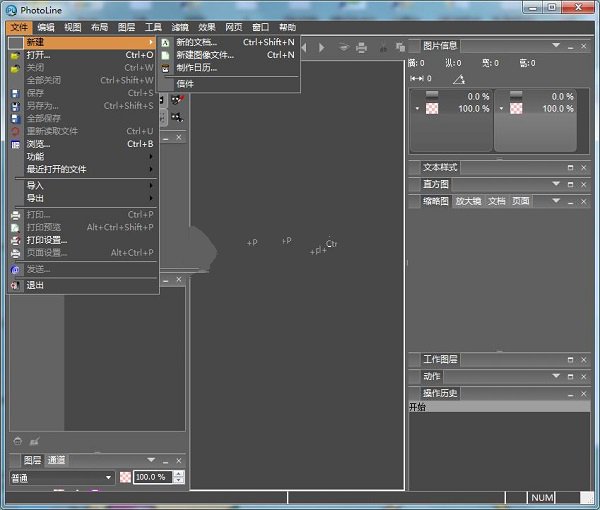Select the 信件 submenu entry
Image resolution: width=600 pixels, height=510 pixels.
pos(229,84)
